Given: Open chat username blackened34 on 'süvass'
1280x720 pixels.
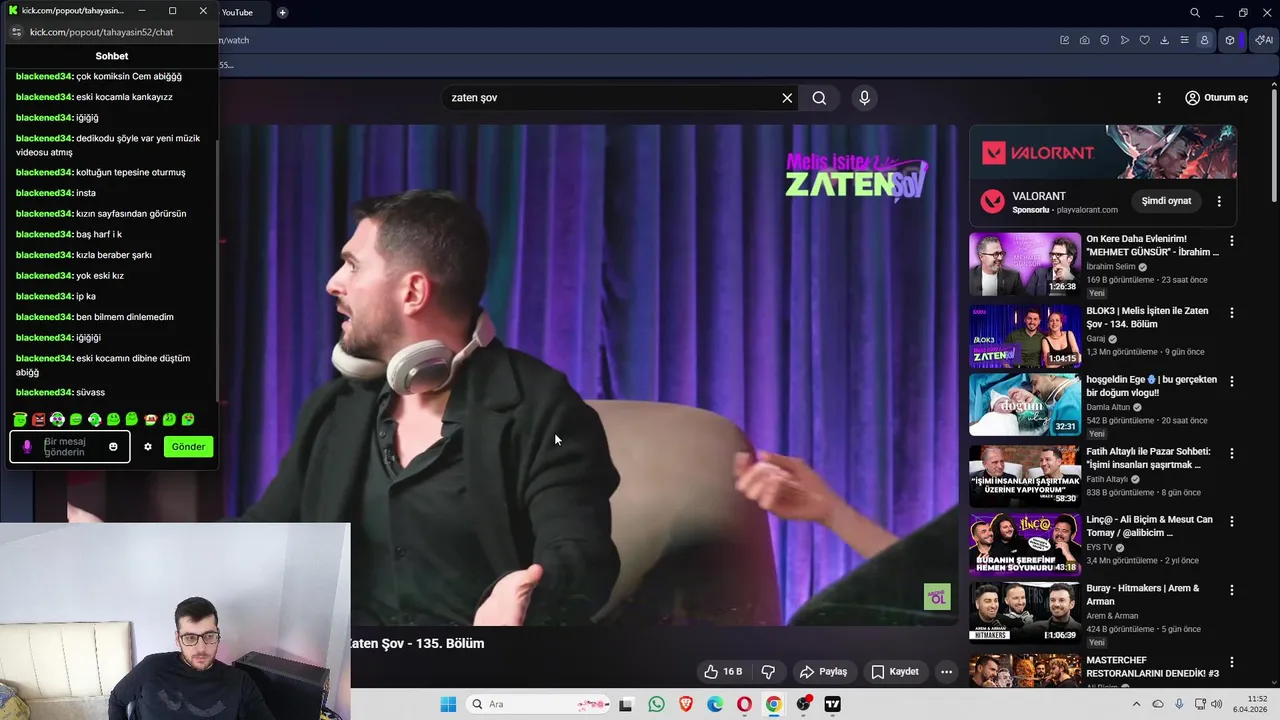Looking at the screenshot, I should tap(44, 392).
